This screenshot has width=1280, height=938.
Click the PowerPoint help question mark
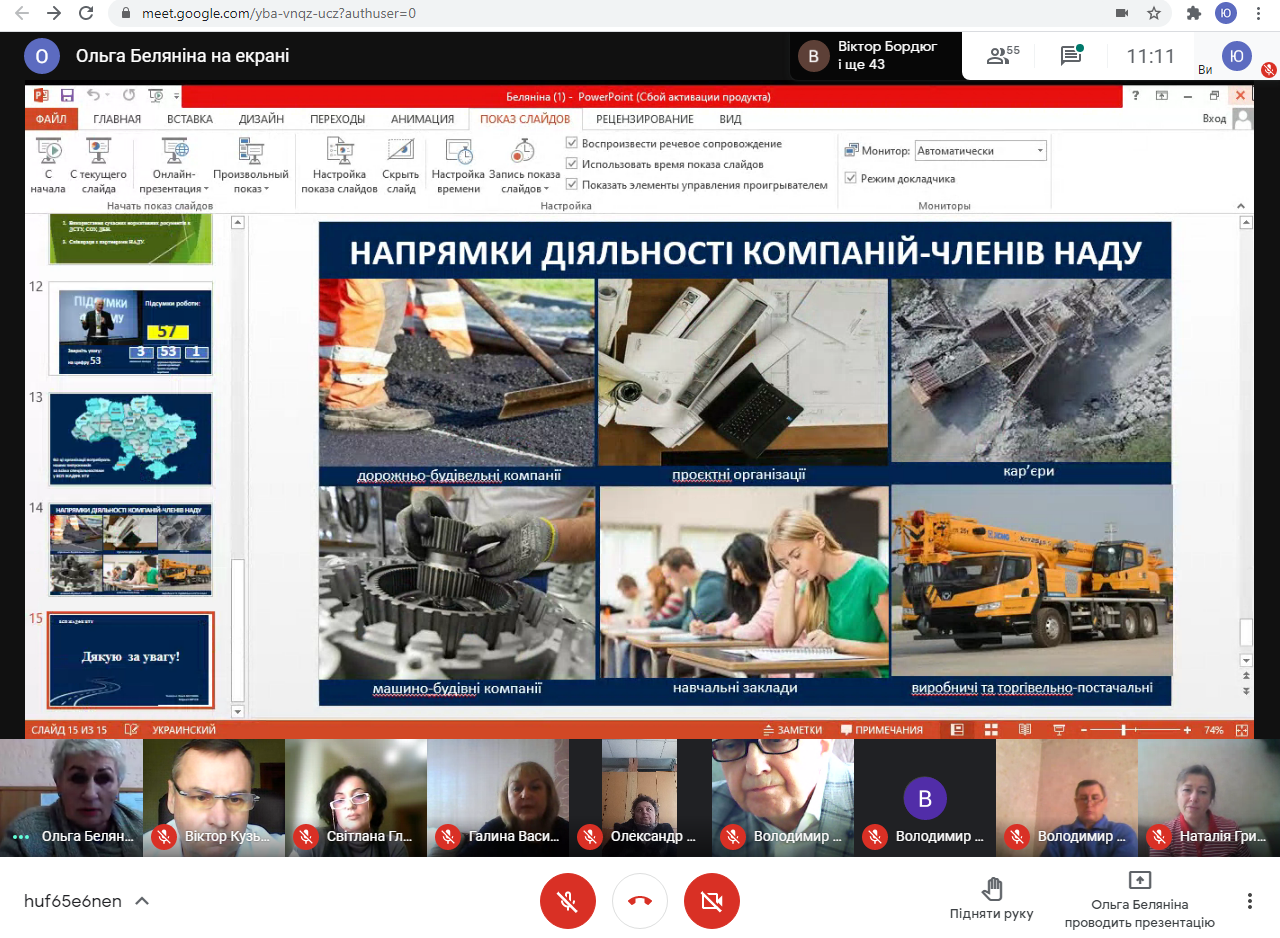(x=1135, y=96)
